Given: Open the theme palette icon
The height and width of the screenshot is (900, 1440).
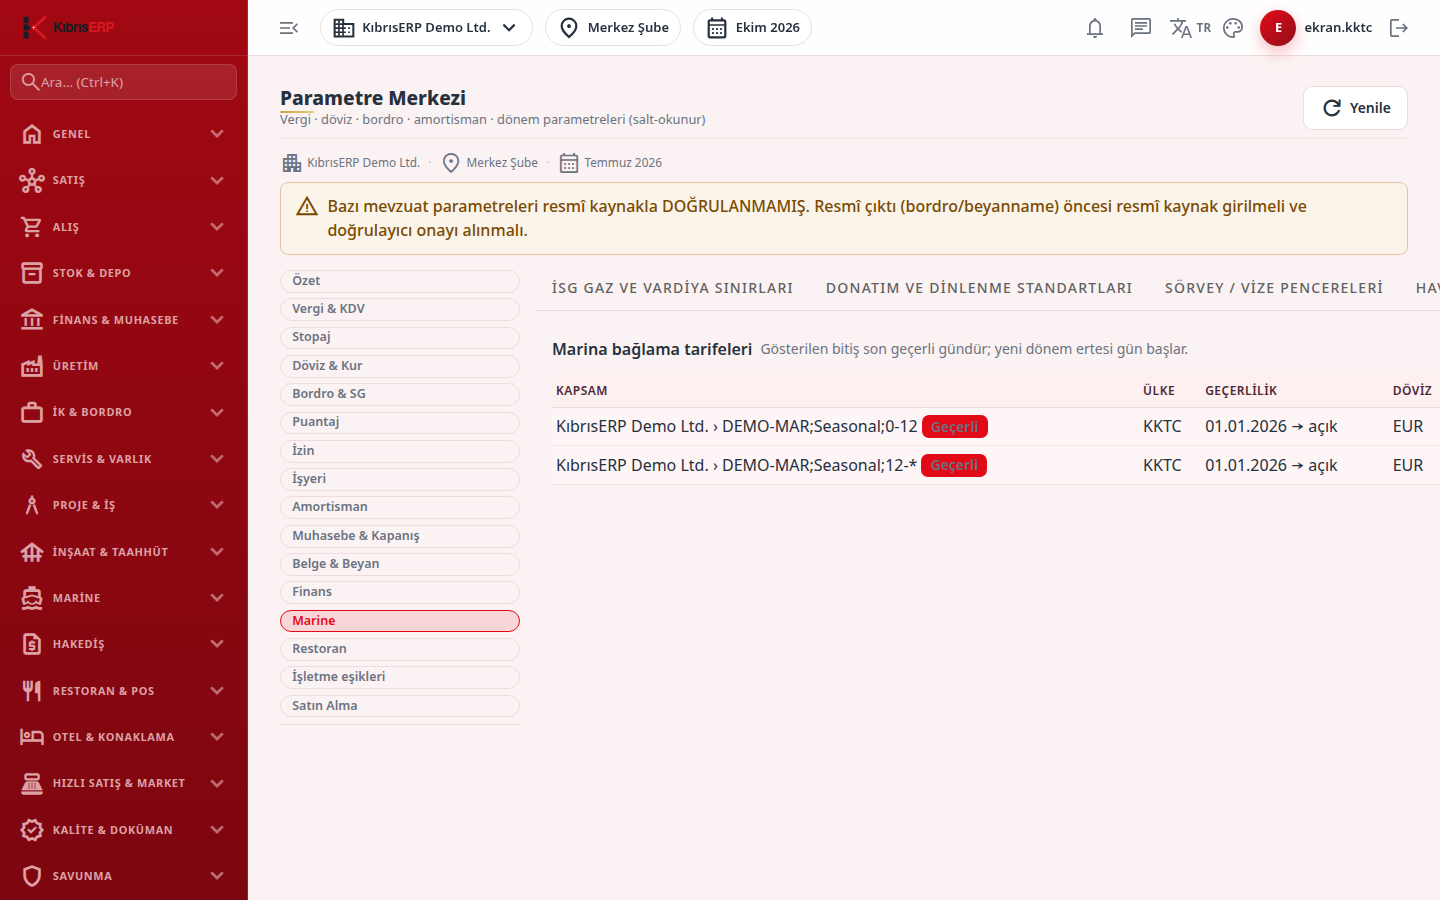Looking at the screenshot, I should (x=1233, y=28).
